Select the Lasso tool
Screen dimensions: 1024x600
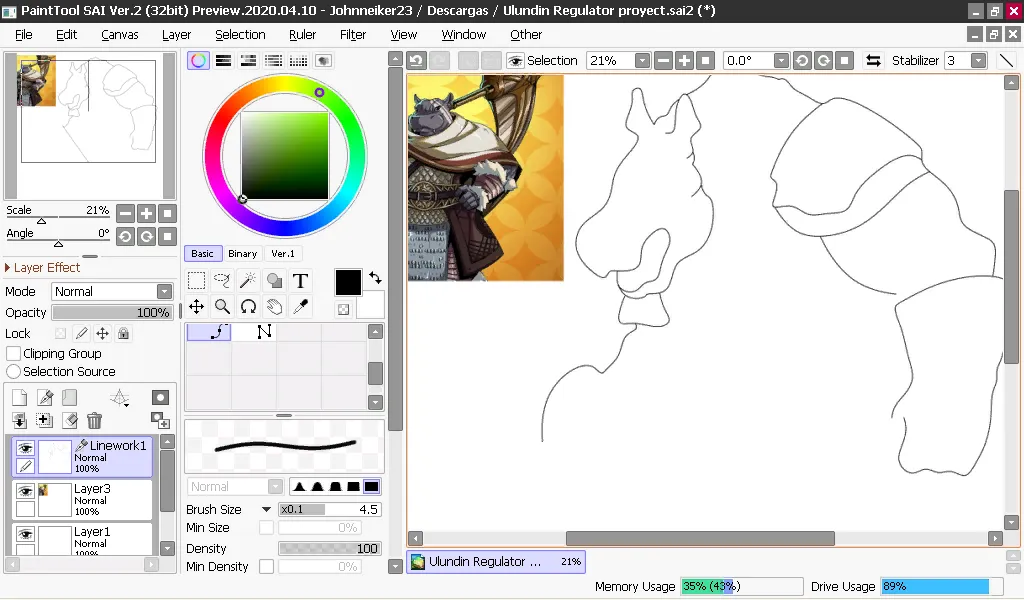point(222,281)
